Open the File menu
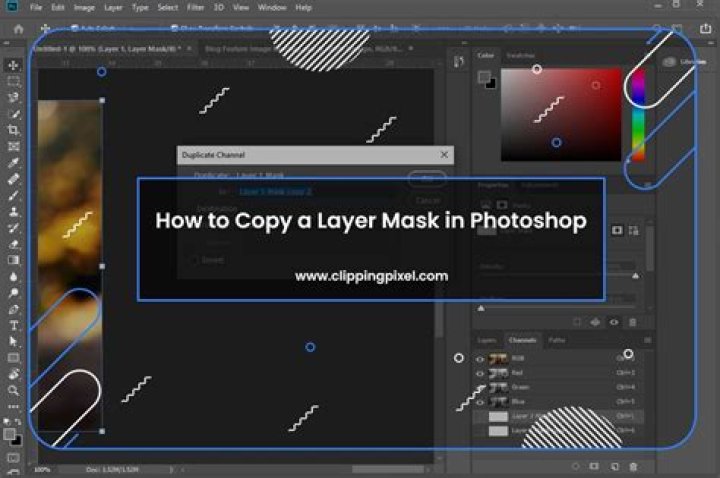 pos(36,7)
